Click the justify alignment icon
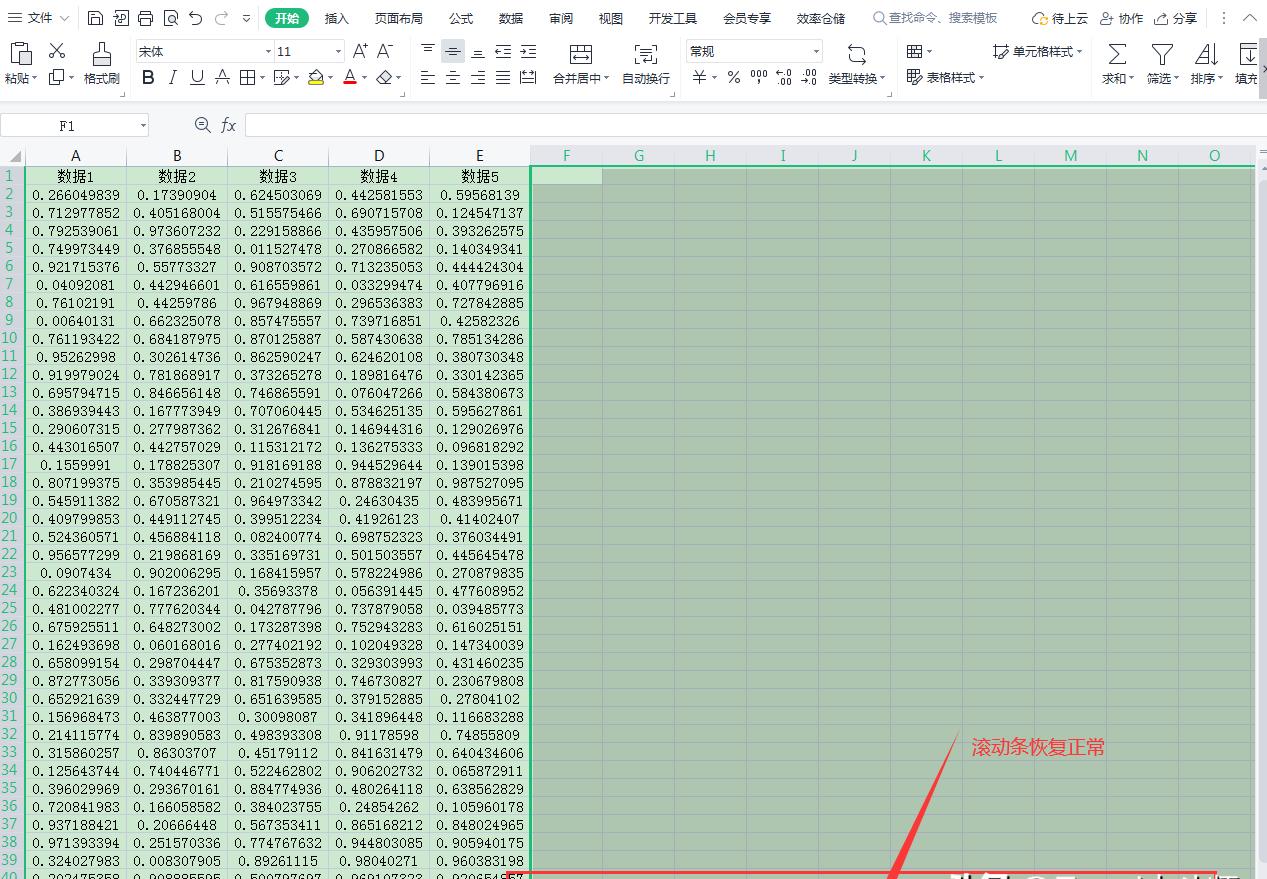 [x=503, y=77]
